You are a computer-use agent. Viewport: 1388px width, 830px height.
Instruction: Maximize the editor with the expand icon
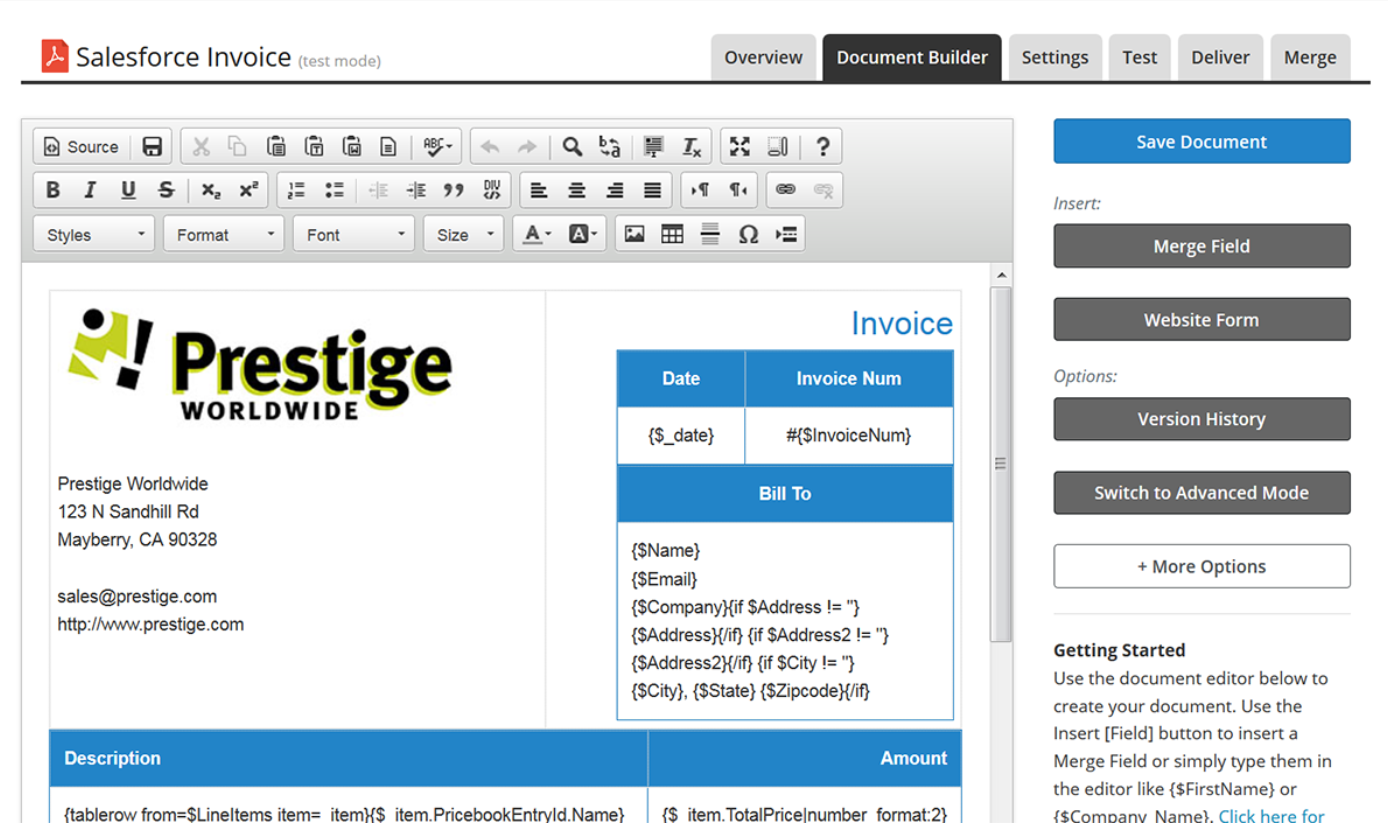[740, 147]
